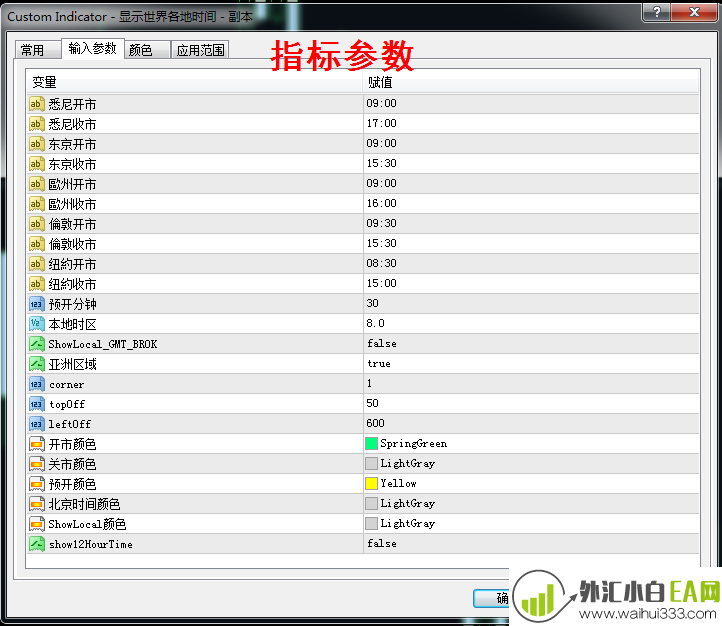
Task: Click the string icon beside 伦敦收市
Action: pos(36,244)
